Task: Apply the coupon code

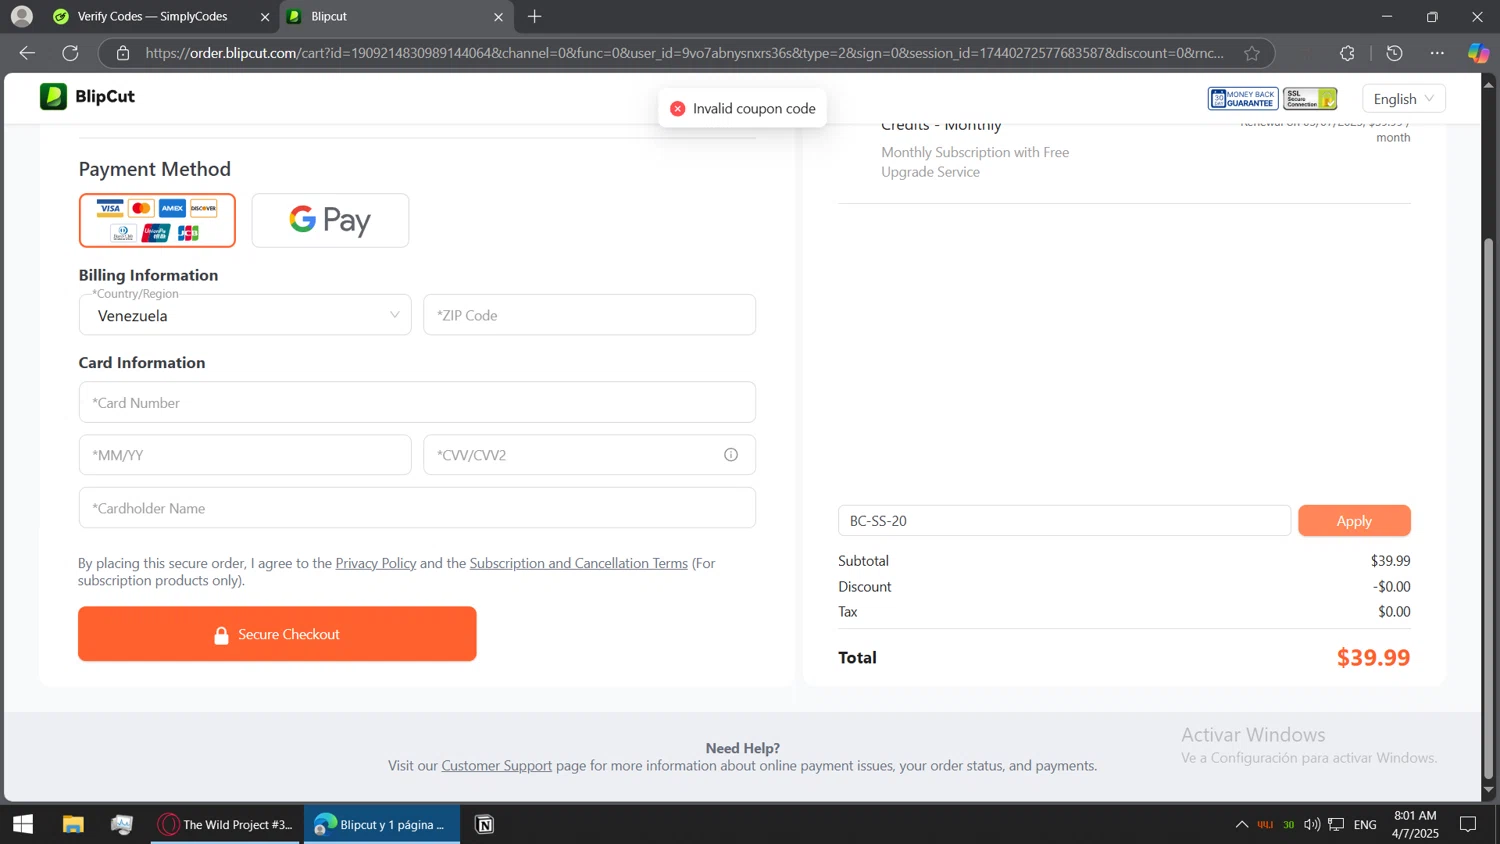Action: pyautogui.click(x=1354, y=521)
